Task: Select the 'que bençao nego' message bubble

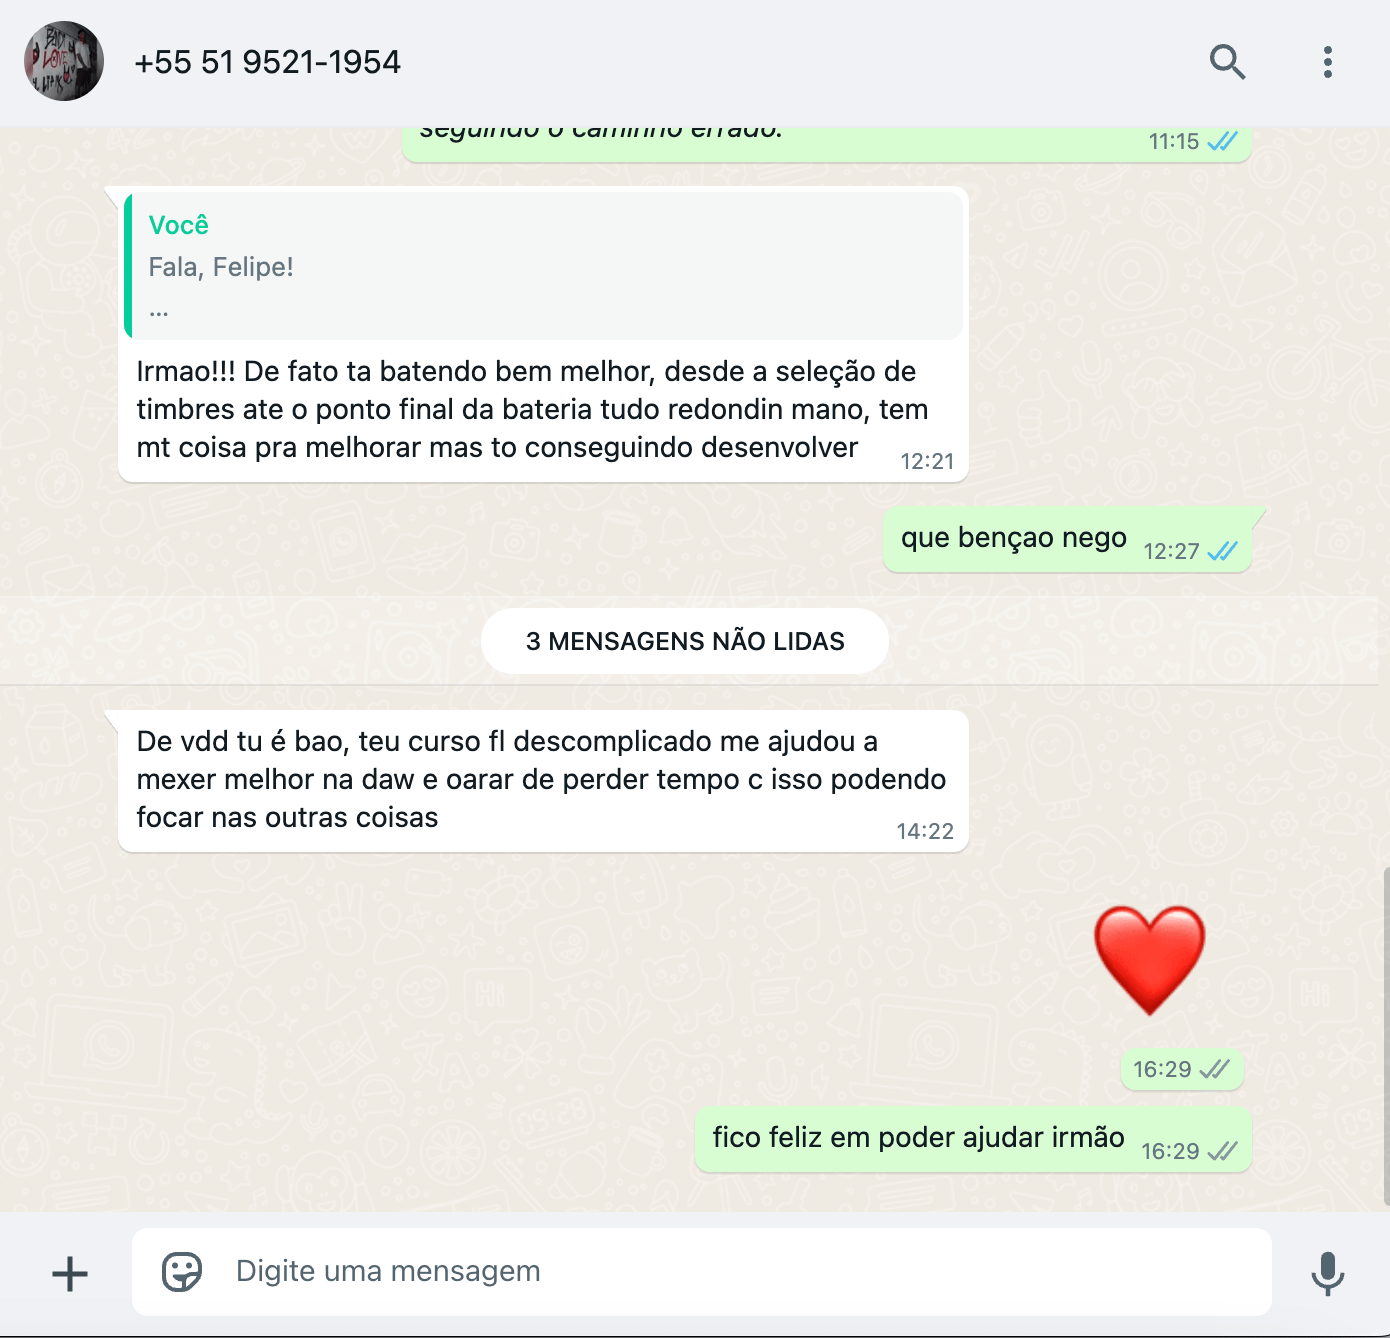Action: click(1068, 539)
